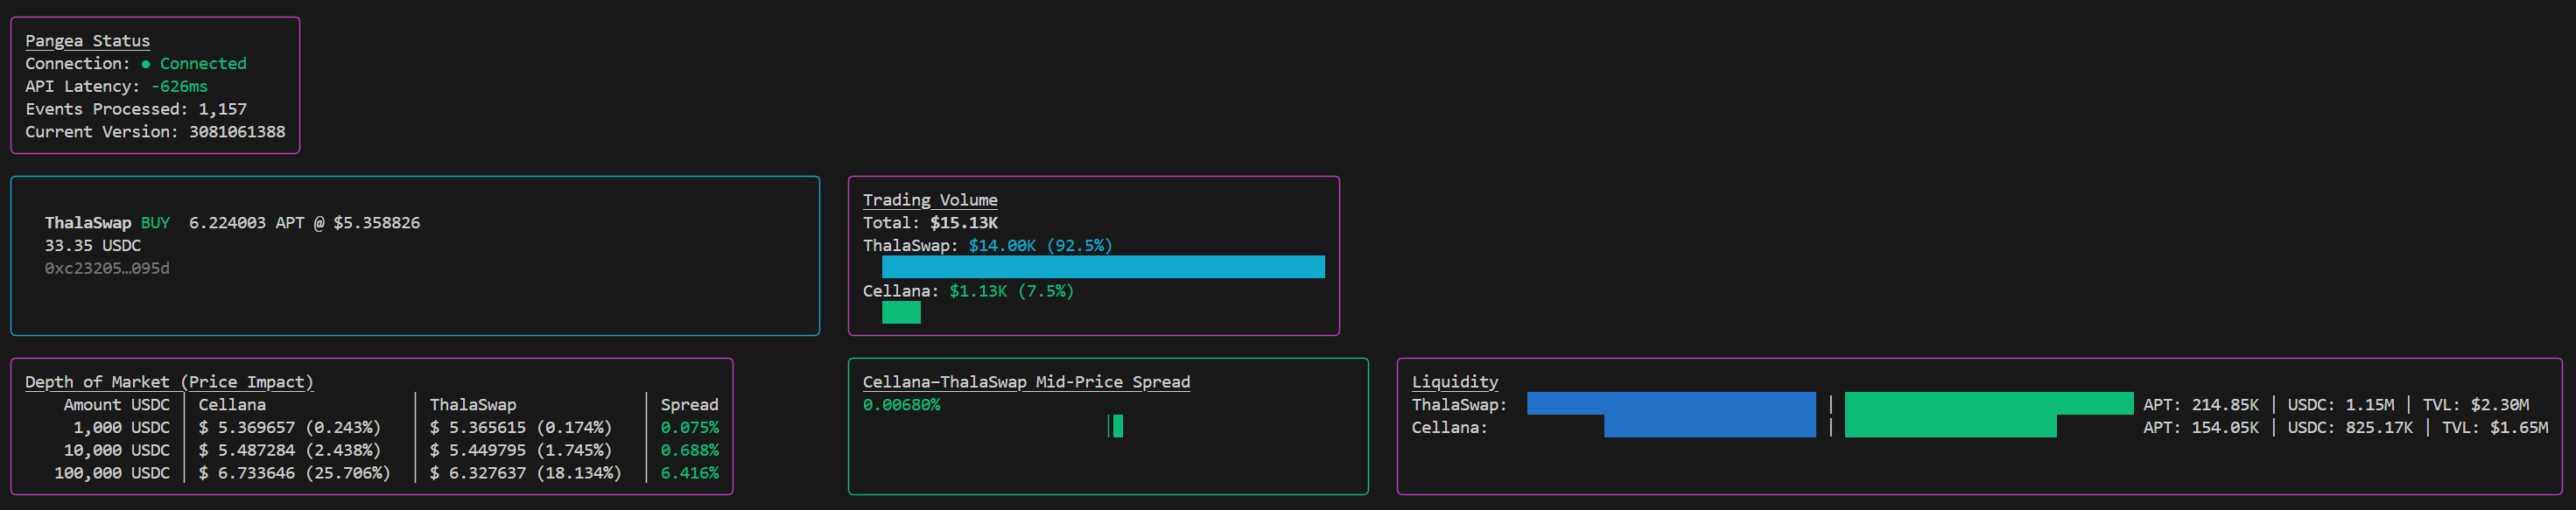Click the blue ThalaSwap APT liquidity bar
The width and height of the screenshot is (2576, 510).
click(x=1670, y=403)
